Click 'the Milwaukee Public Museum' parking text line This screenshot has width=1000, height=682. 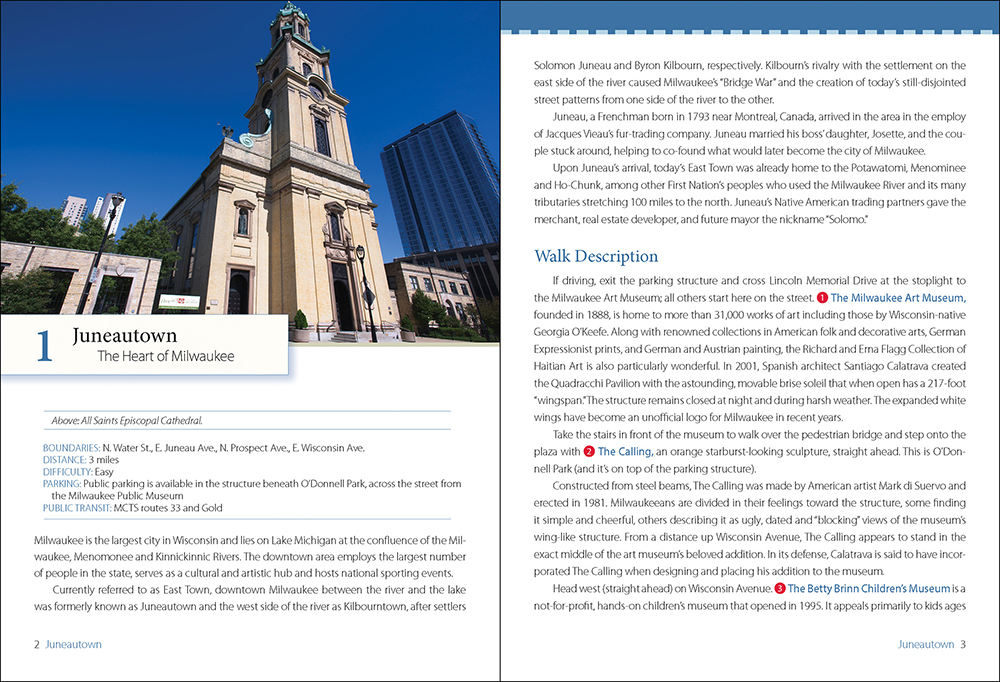[x=117, y=496]
